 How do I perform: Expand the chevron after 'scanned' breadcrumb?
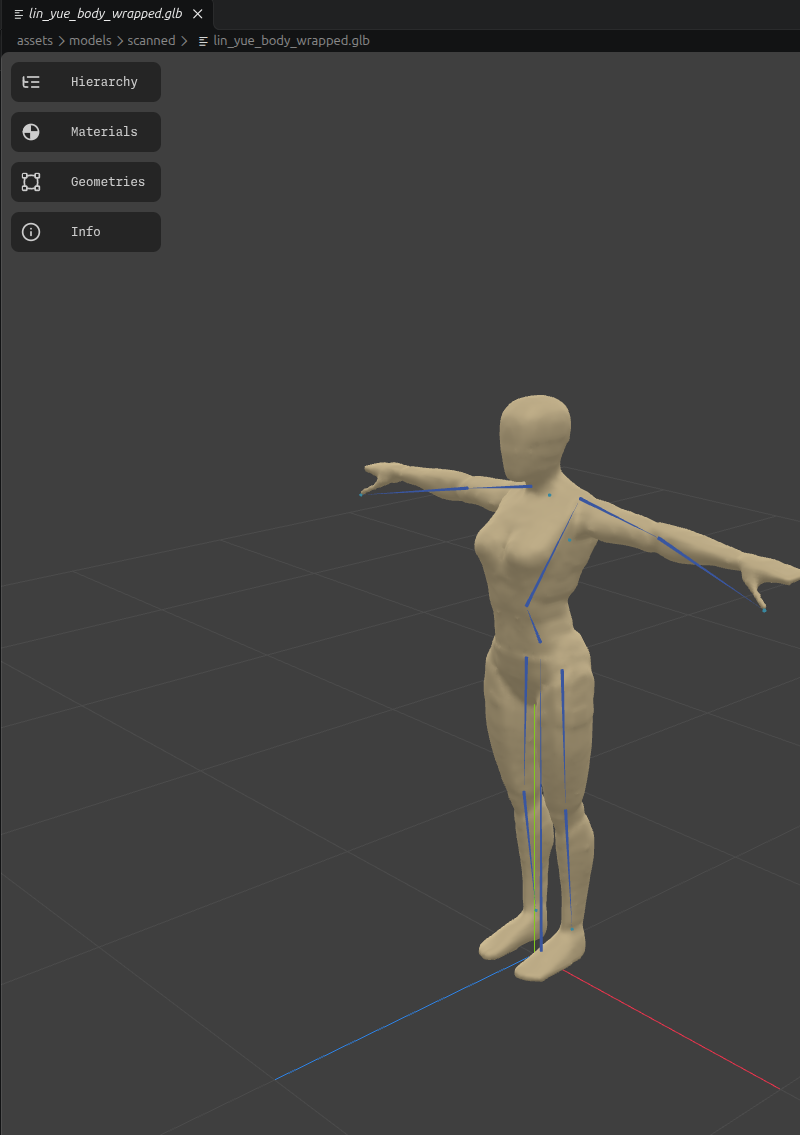point(185,41)
